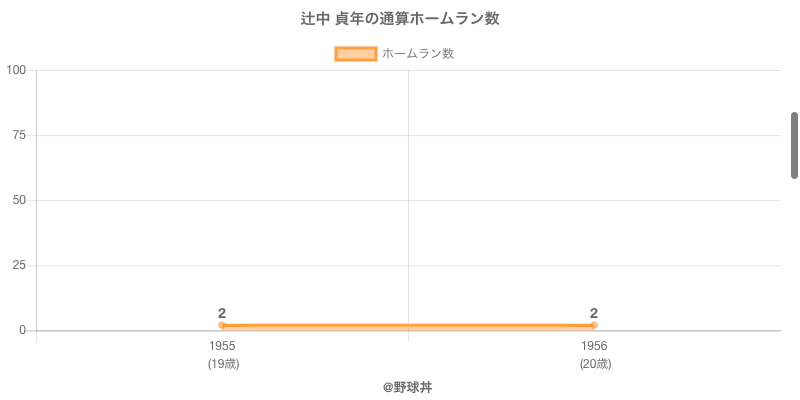Viewport: 800px width, 400px height.
Task: Click the 25 y-axis tick label
Action: coord(19,265)
